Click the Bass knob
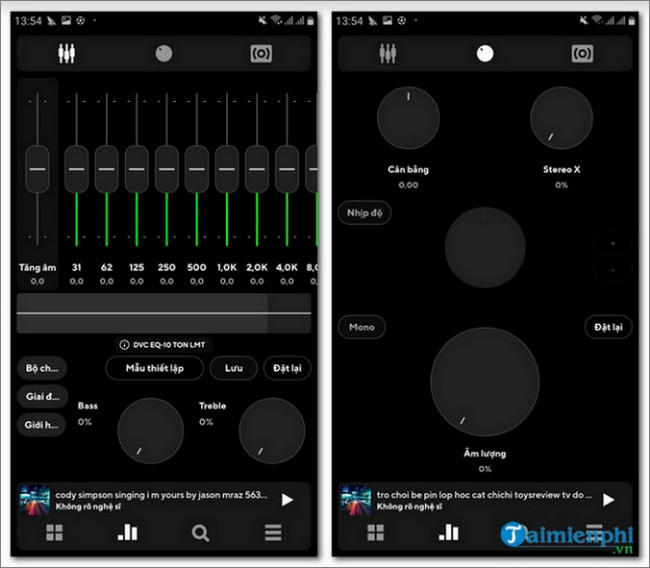This screenshot has width=650, height=568. (150, 431)
